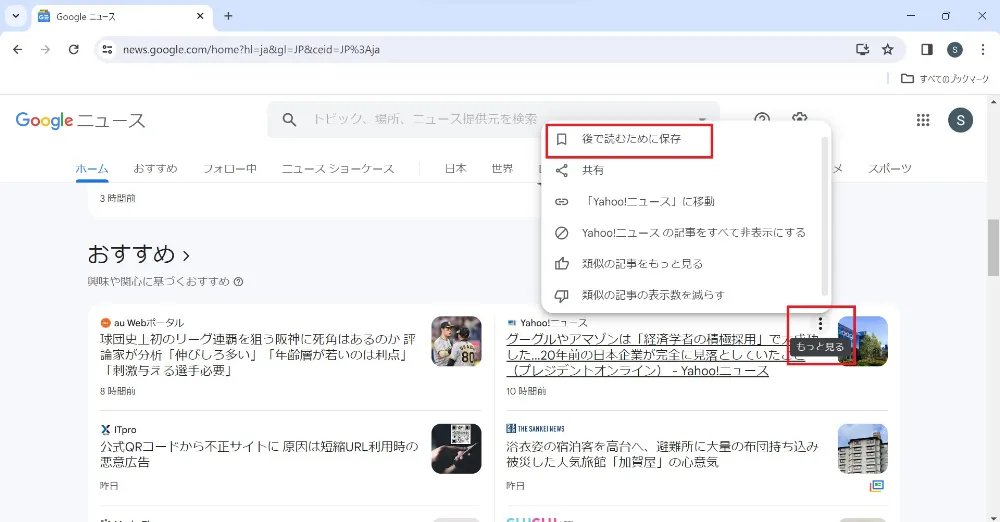The image size is (1000, 522).
Task: Click the bookmark icon in the popup menu
Action: (x=561, y=139)
